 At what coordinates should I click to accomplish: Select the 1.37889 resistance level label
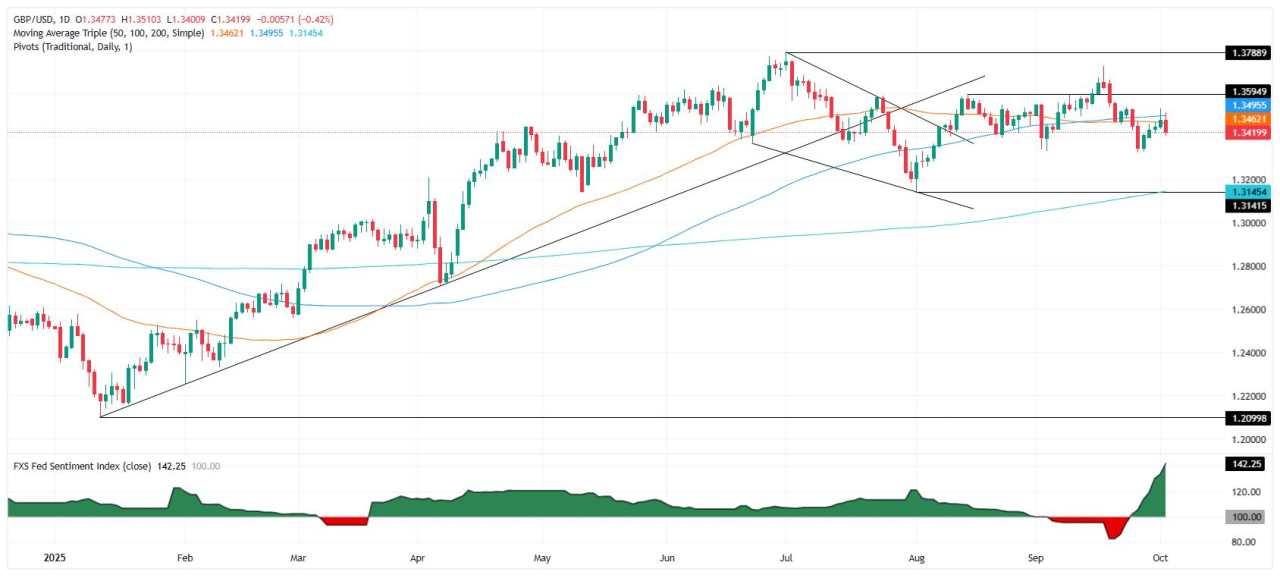pos(1251,52)
